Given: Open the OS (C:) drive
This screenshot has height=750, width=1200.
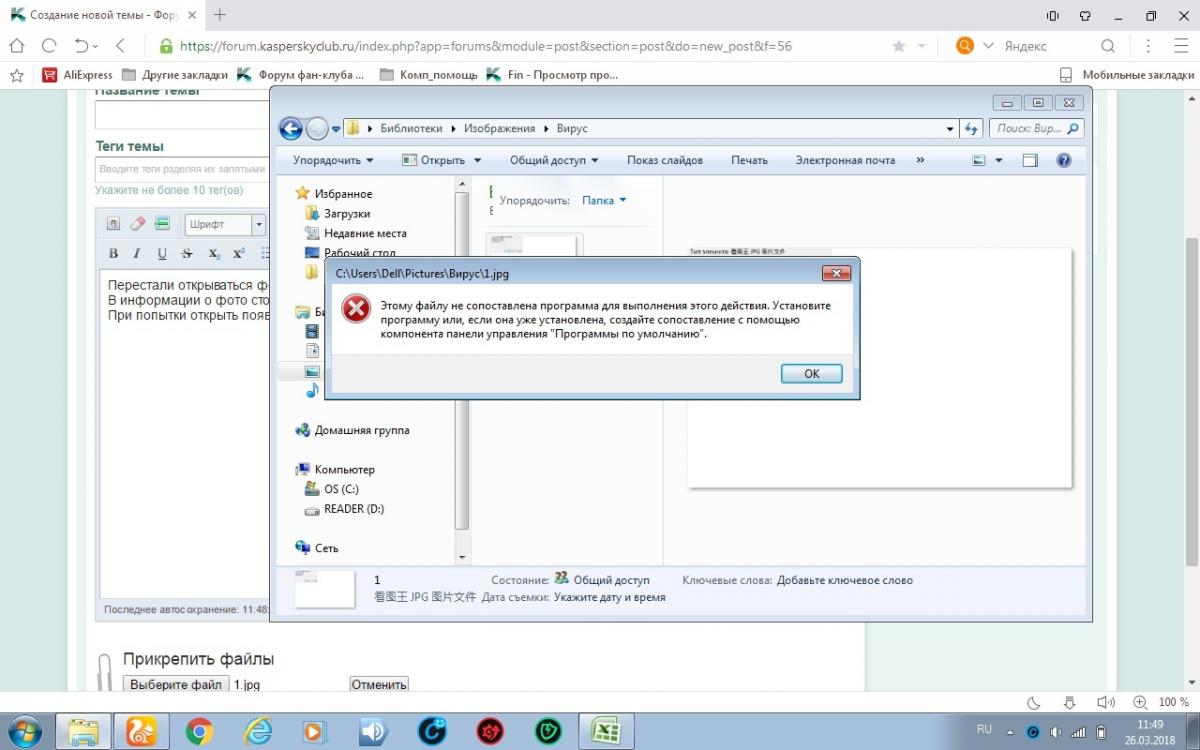Looking at the screenshot, I should [x=341, y=489].
